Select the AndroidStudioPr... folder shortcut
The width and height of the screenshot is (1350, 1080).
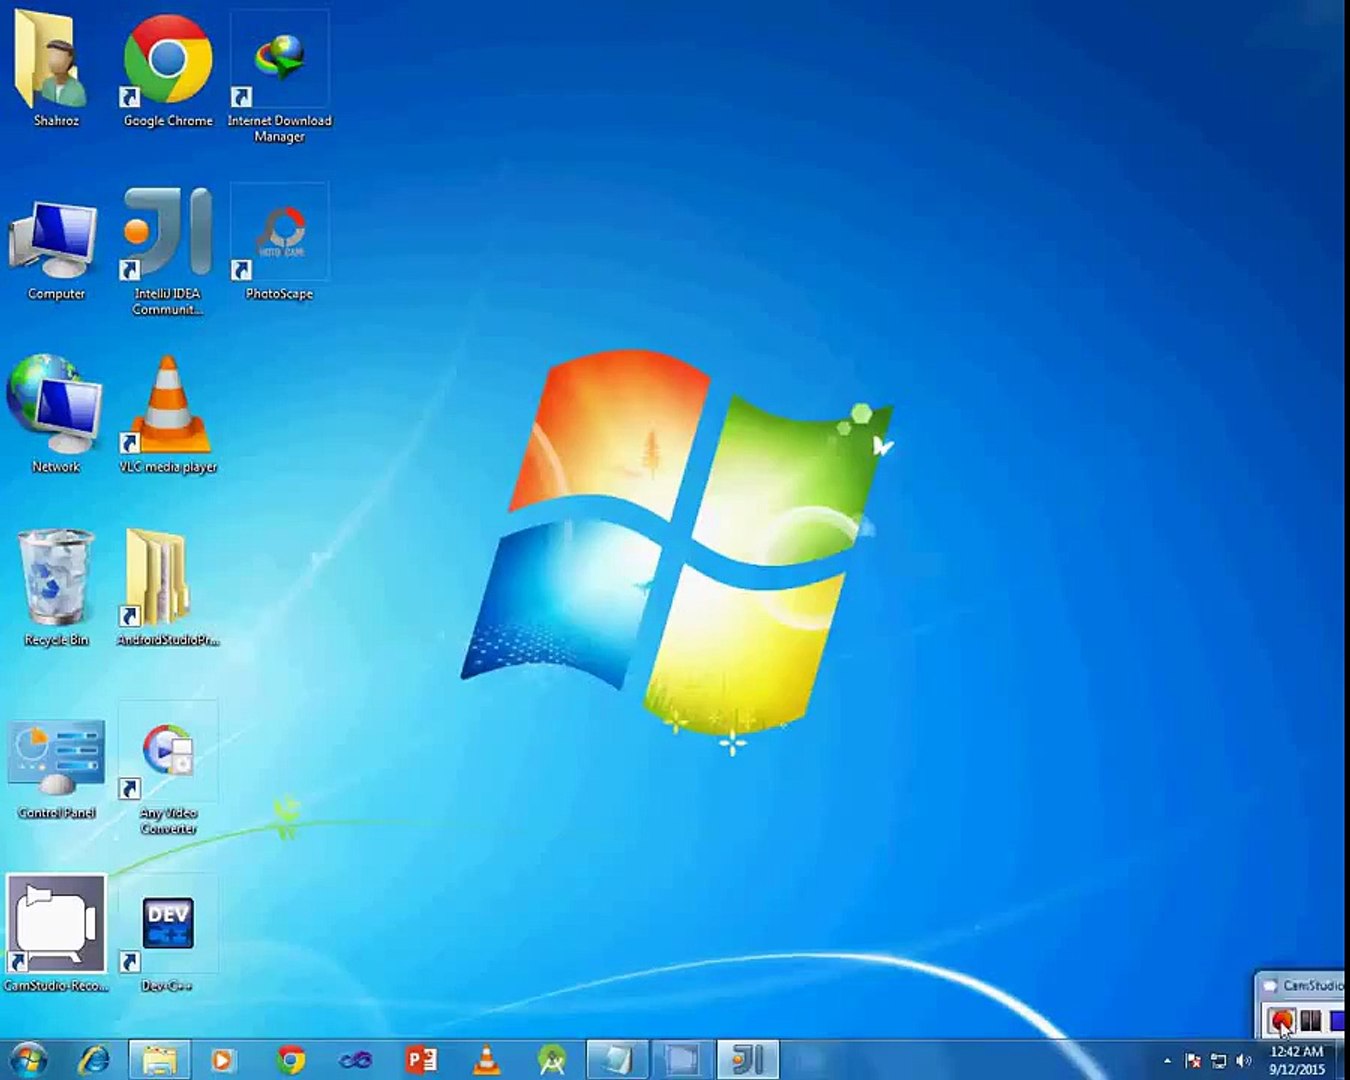[168, 588]
